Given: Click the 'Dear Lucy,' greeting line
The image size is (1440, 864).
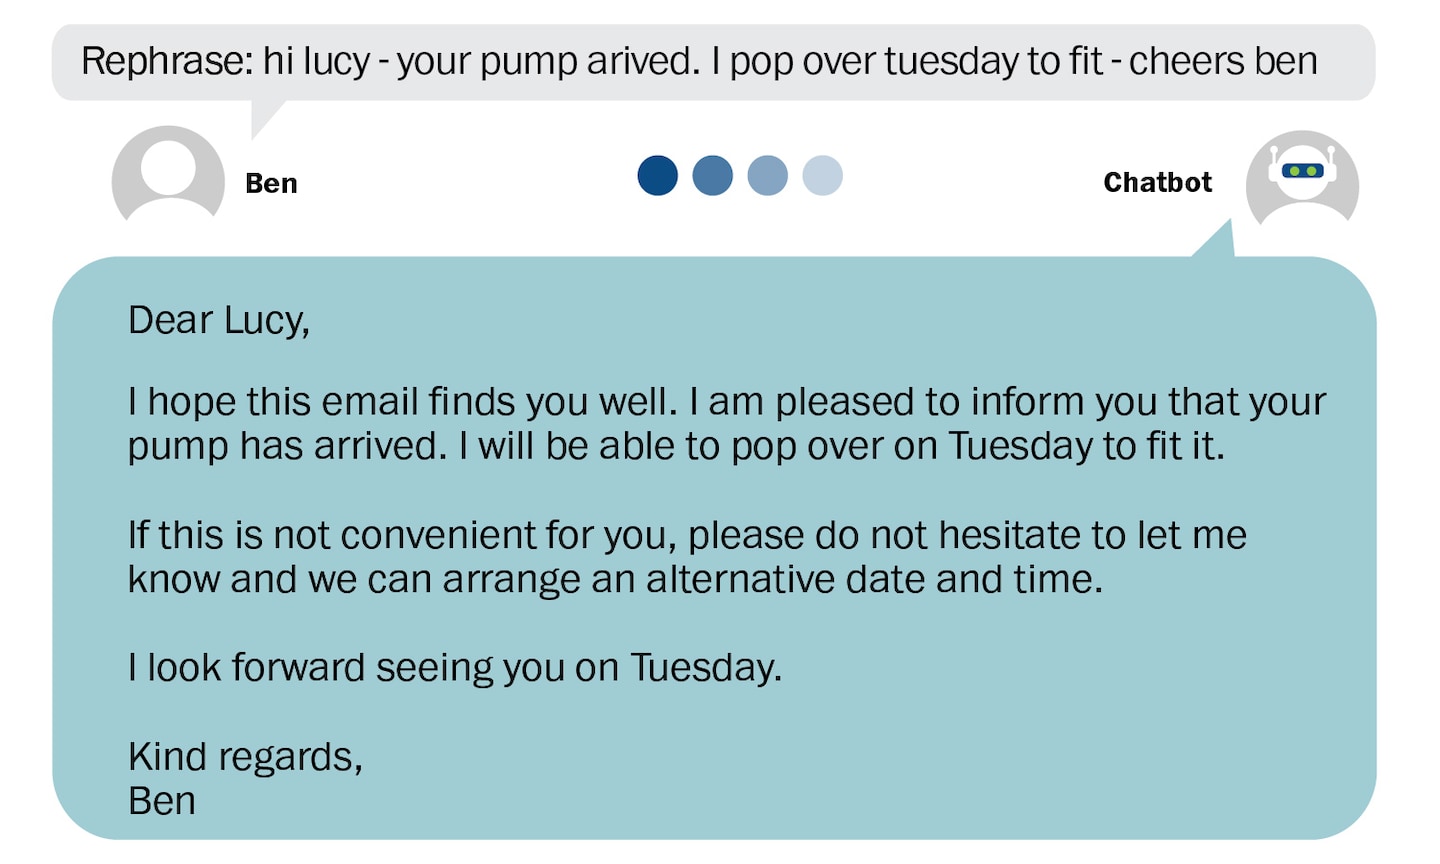Looking at the screenshot, I should coord(219,321).
